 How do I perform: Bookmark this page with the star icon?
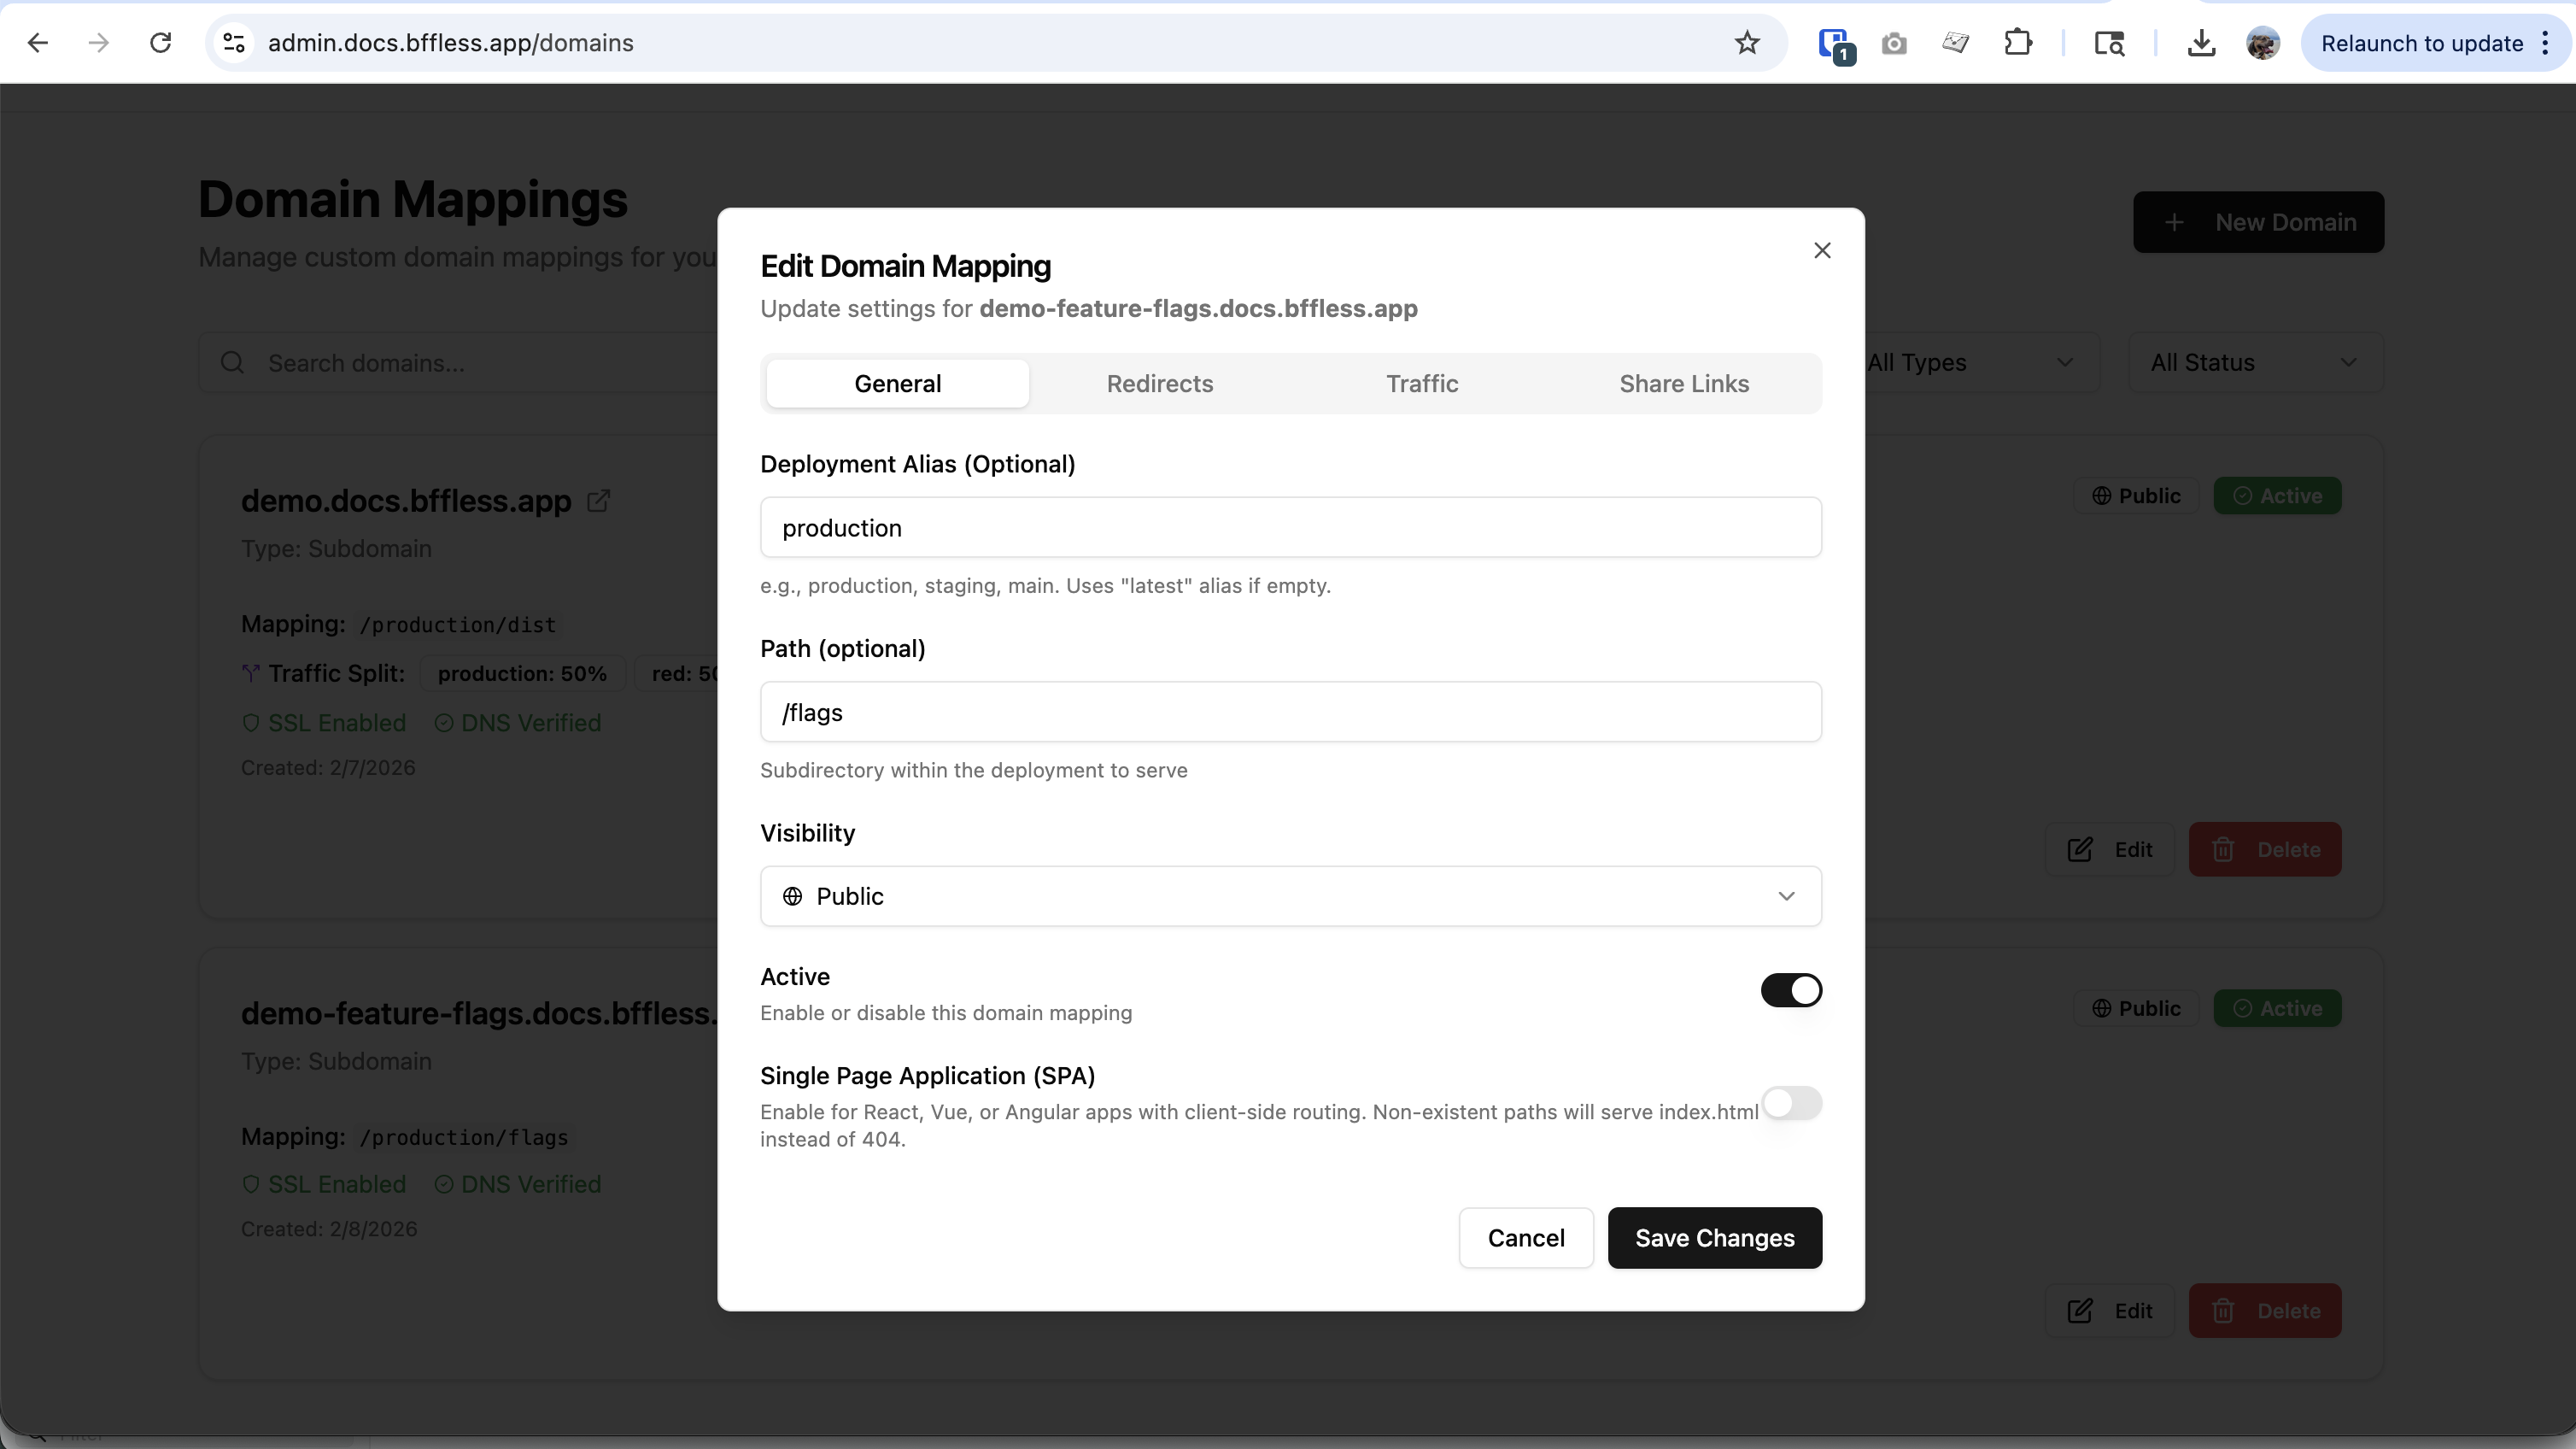click(1746, 43)
